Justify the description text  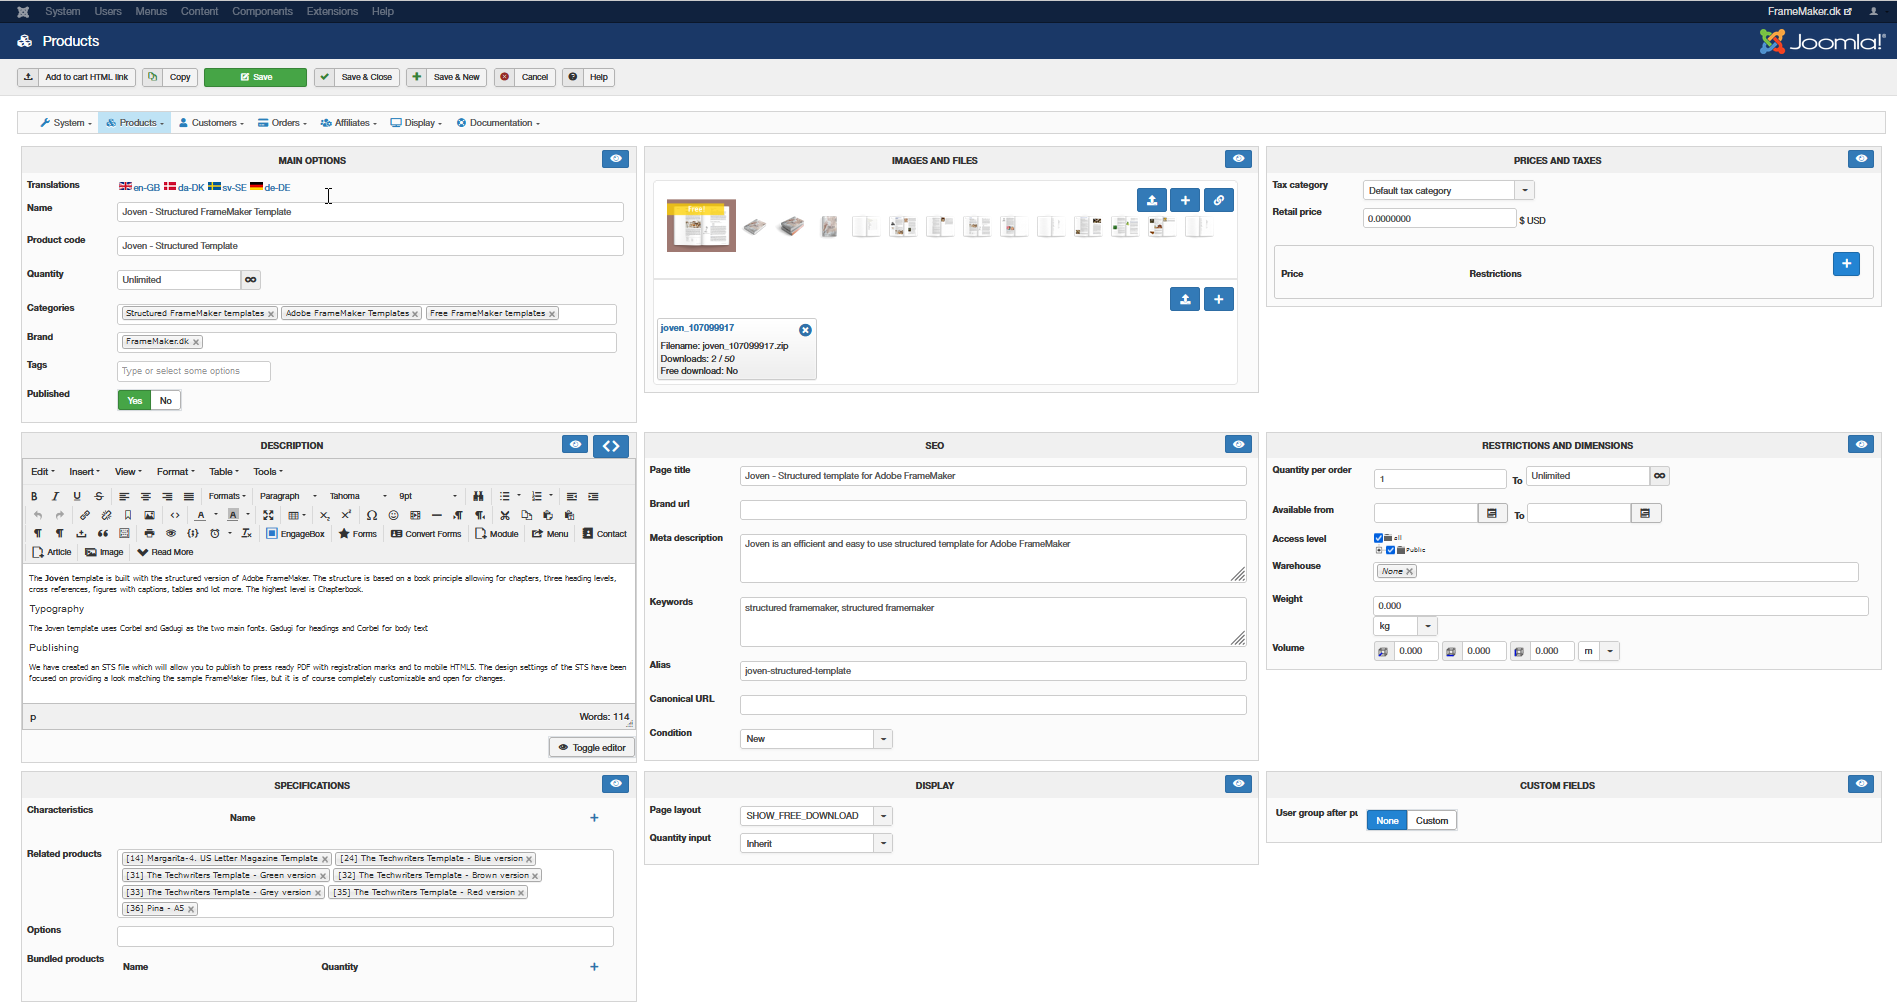[188, 496]
